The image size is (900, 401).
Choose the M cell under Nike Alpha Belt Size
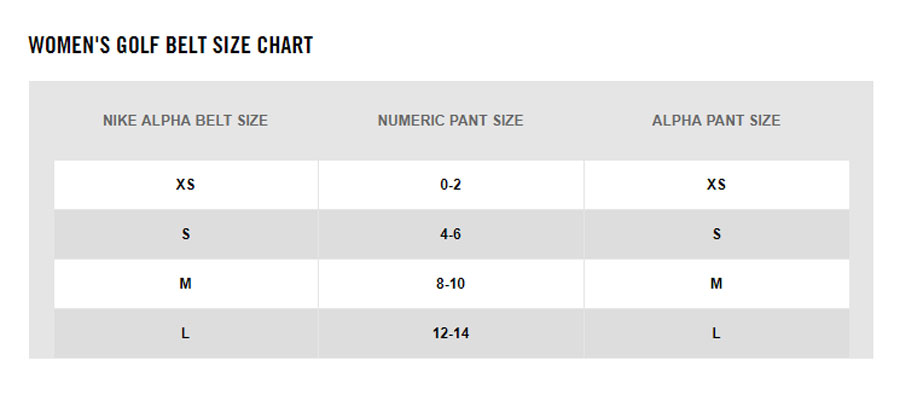point(185,284)
